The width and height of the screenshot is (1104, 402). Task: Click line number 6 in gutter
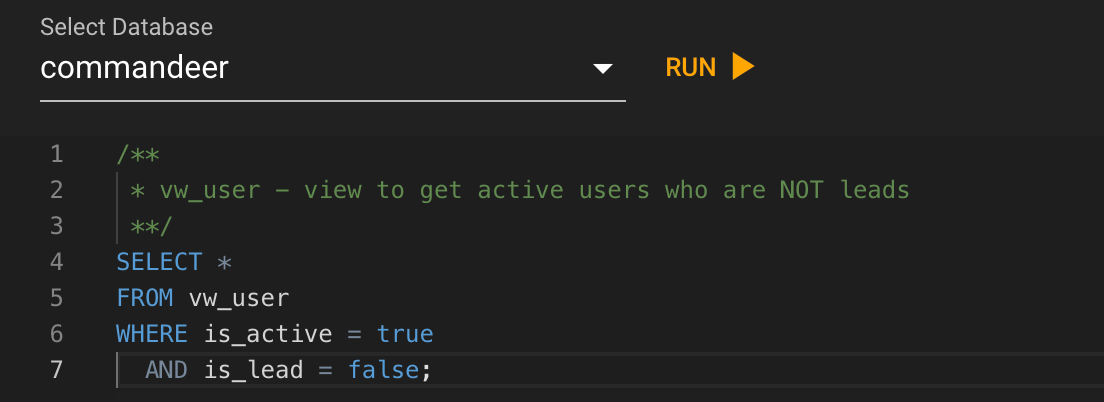[56, 334]
